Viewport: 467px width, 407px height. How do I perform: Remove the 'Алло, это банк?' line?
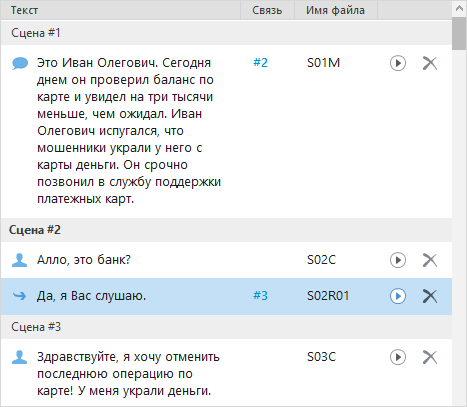coord(430,260)
